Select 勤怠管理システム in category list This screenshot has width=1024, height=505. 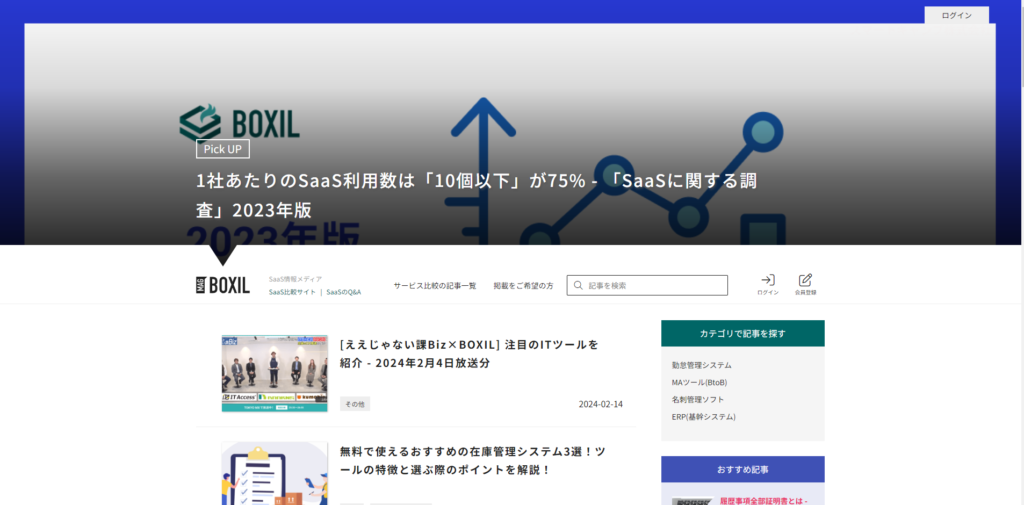[x=701, y=365]
